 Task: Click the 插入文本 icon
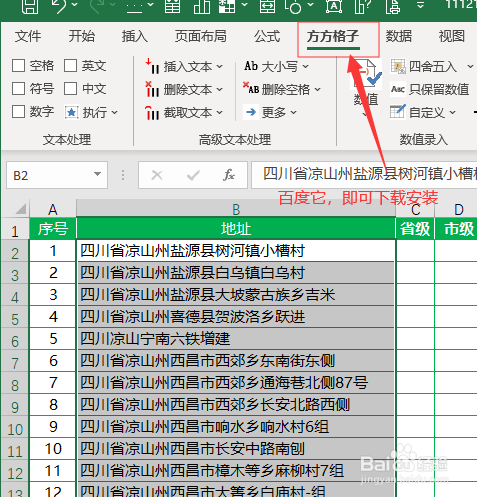(x=152, y=66)
